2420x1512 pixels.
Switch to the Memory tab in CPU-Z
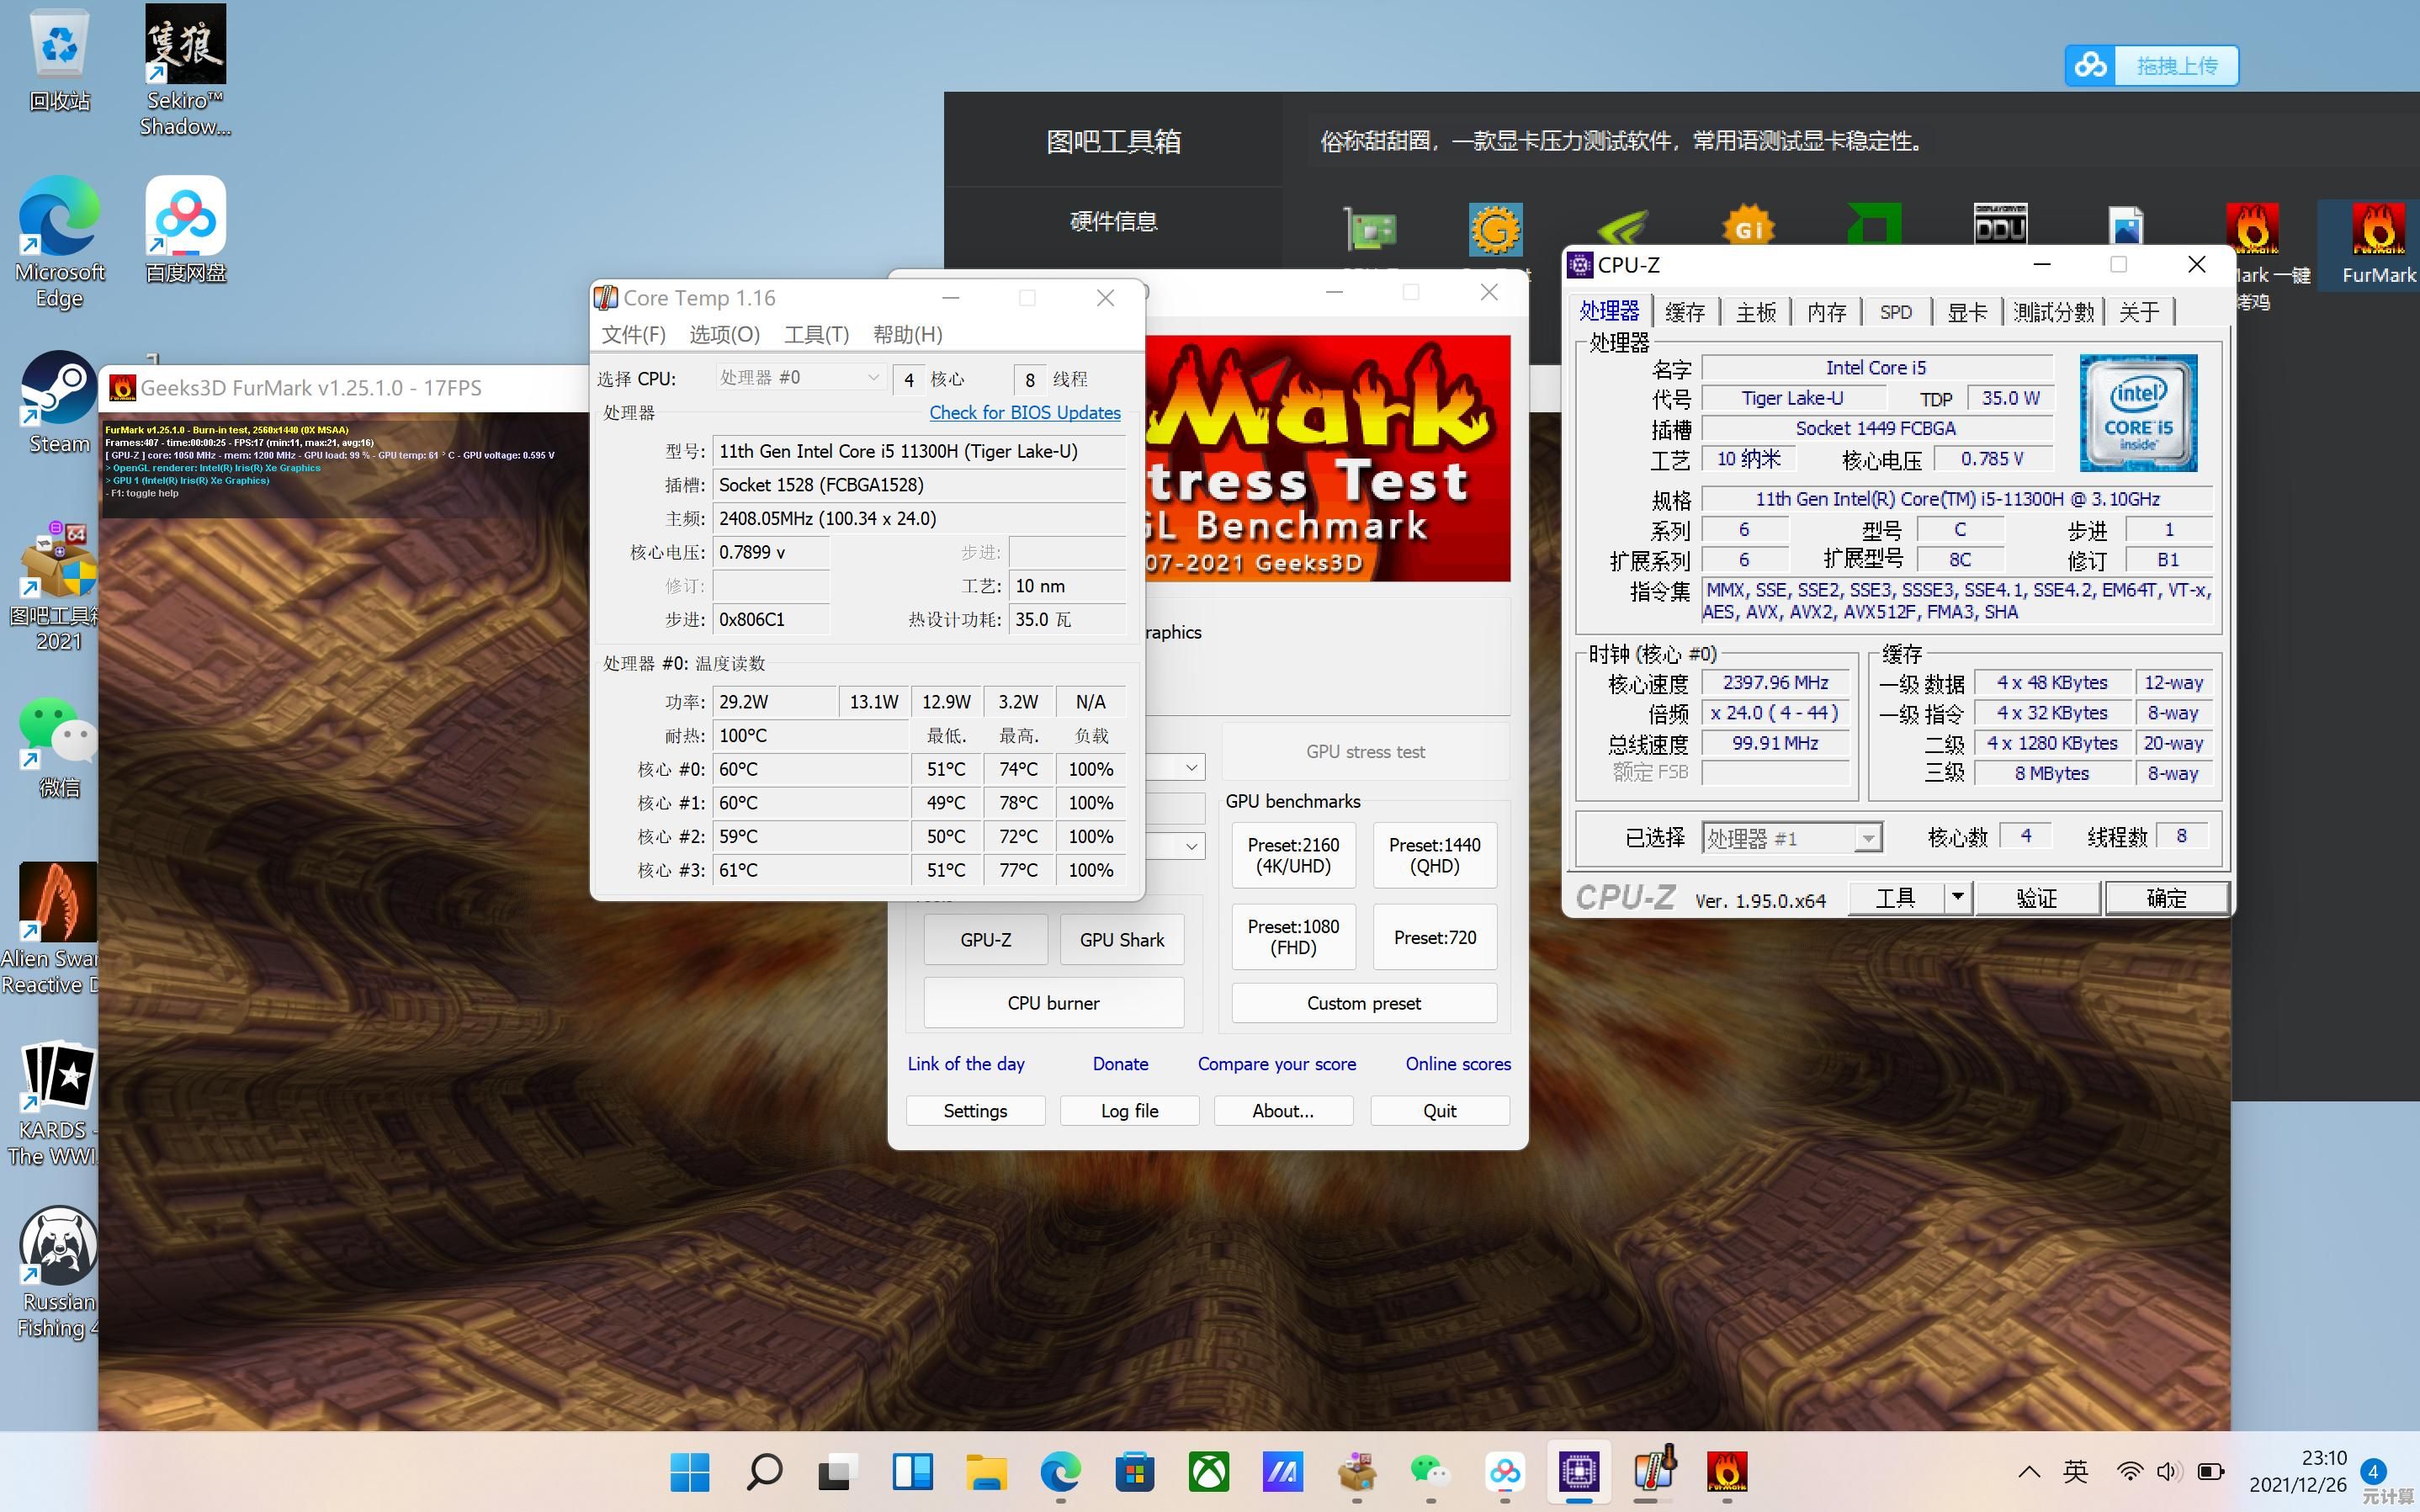[1826, 312]
